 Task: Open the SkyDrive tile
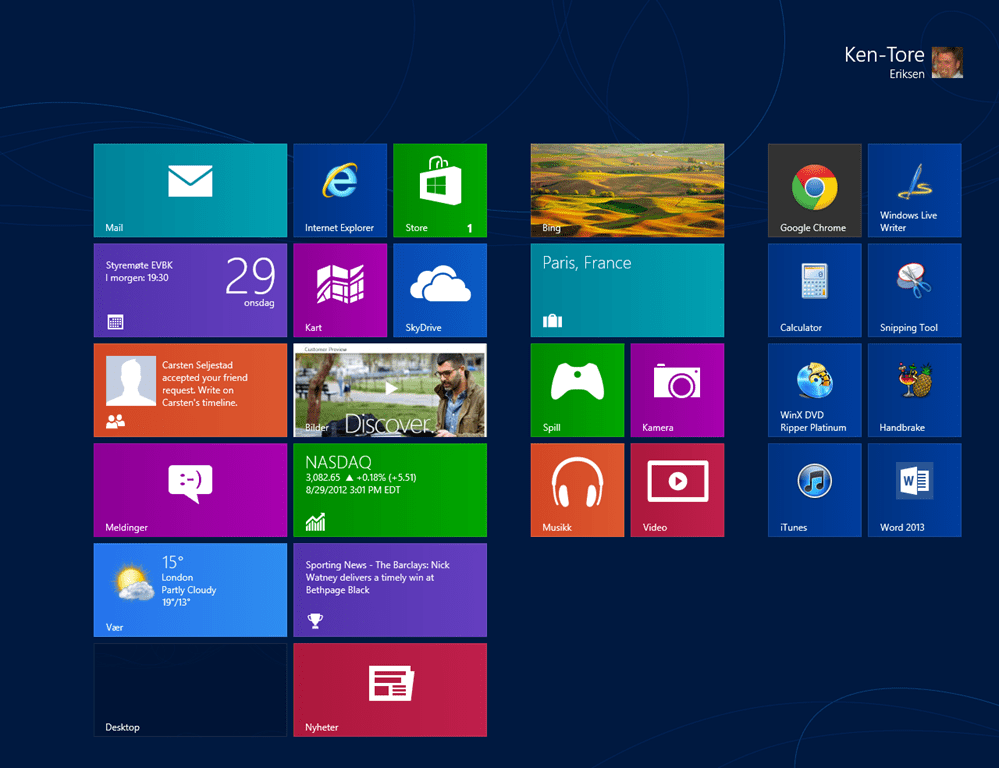coord(440,290)
